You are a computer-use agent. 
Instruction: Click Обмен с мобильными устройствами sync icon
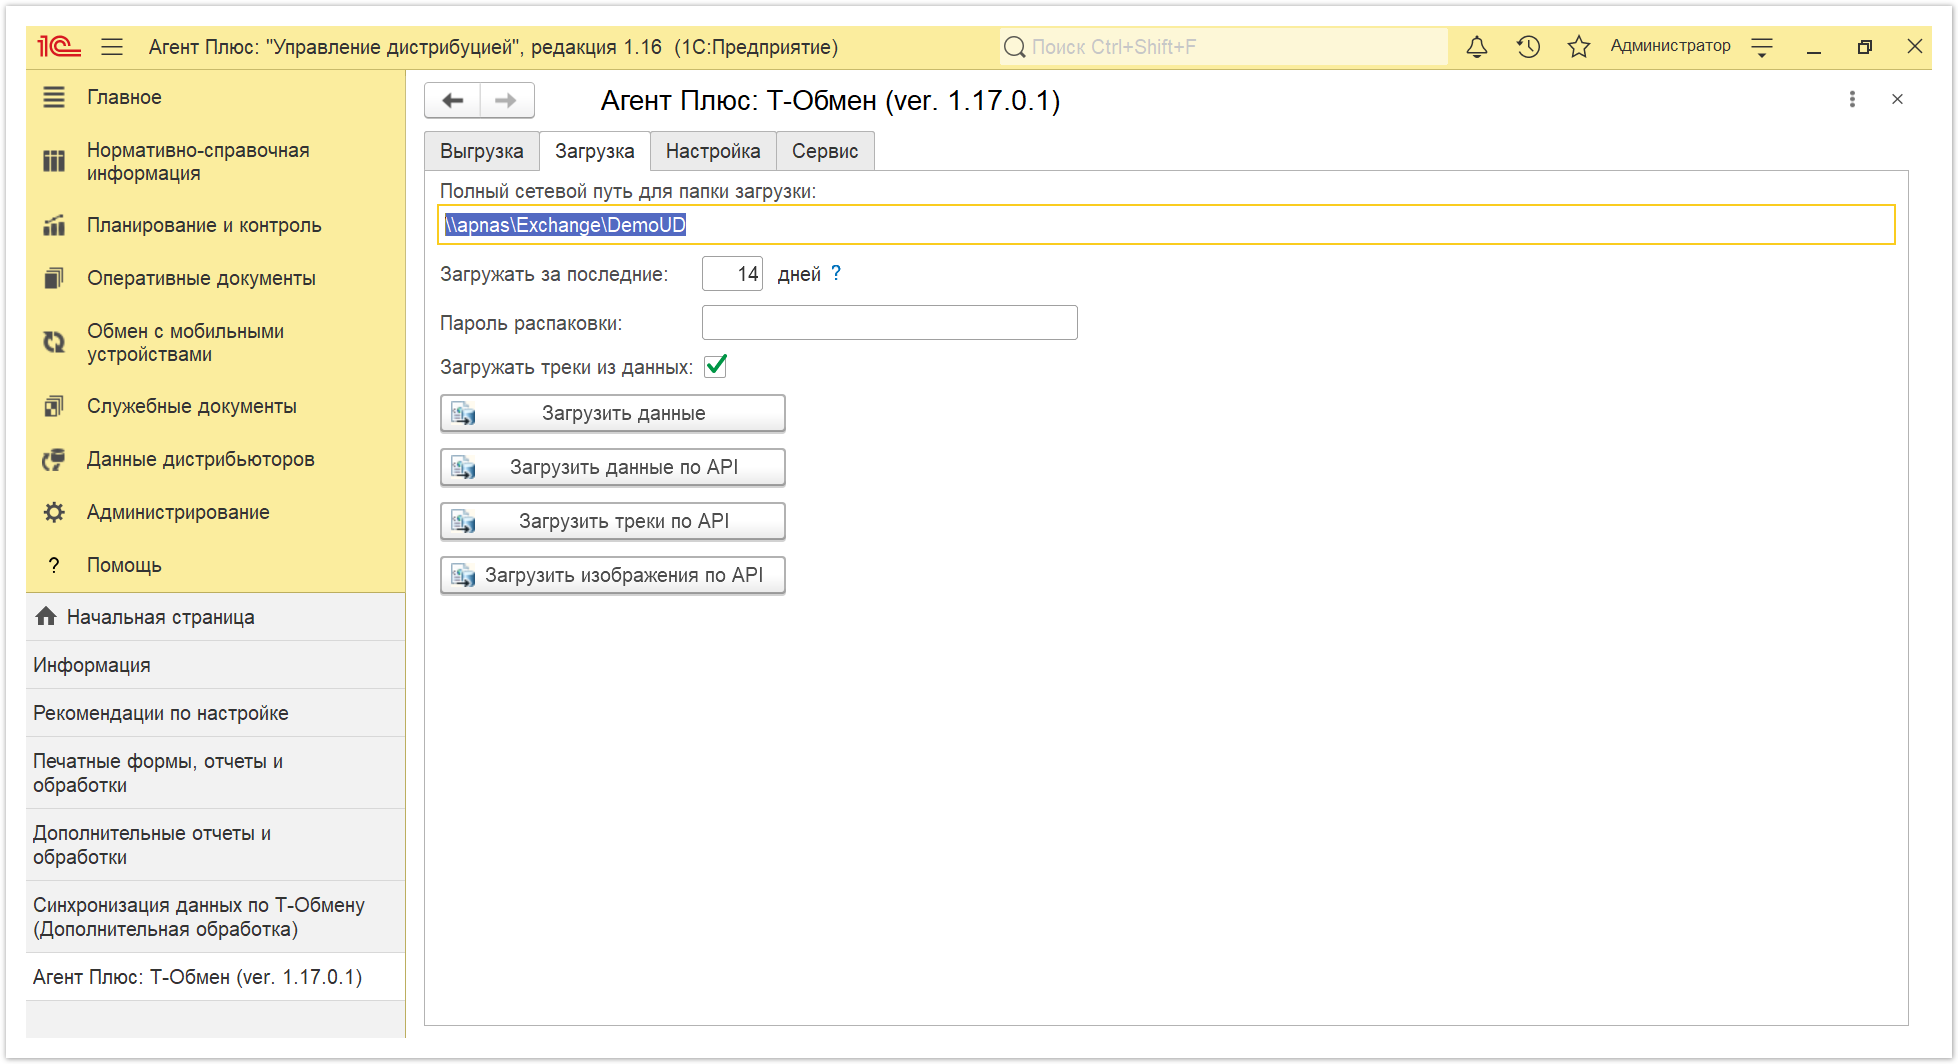(x=54, y=342)
